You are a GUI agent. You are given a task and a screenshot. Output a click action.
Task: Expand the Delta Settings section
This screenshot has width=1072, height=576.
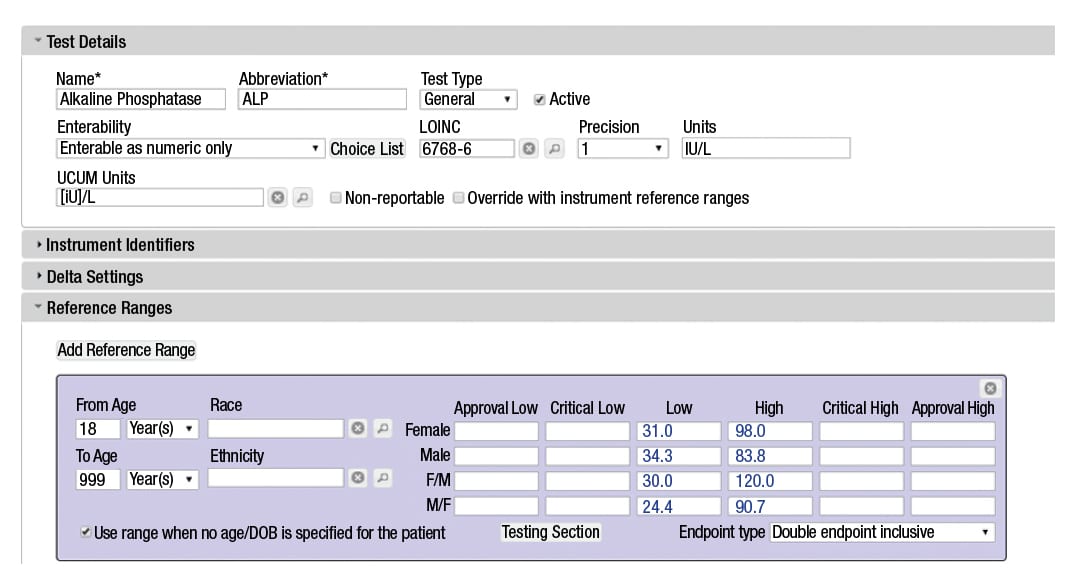[94, 277]
